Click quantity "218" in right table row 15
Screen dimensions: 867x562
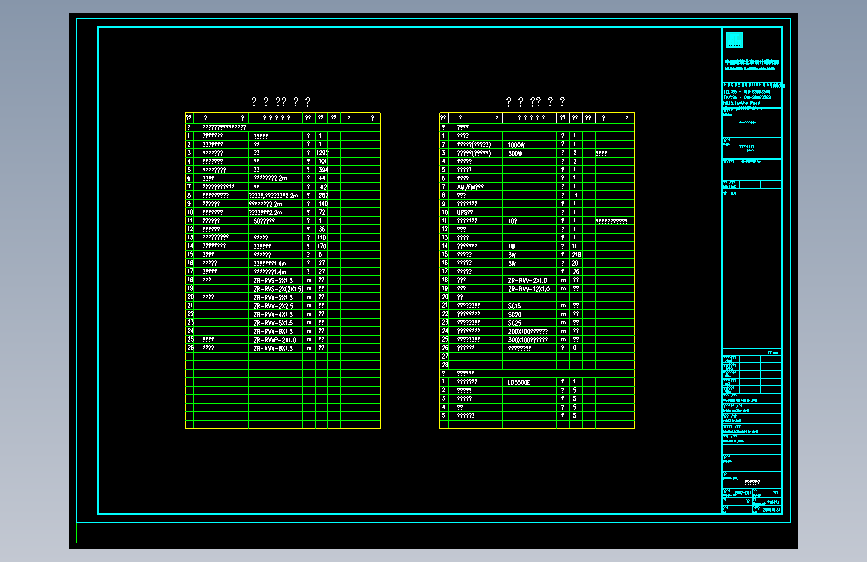(576, 255)
